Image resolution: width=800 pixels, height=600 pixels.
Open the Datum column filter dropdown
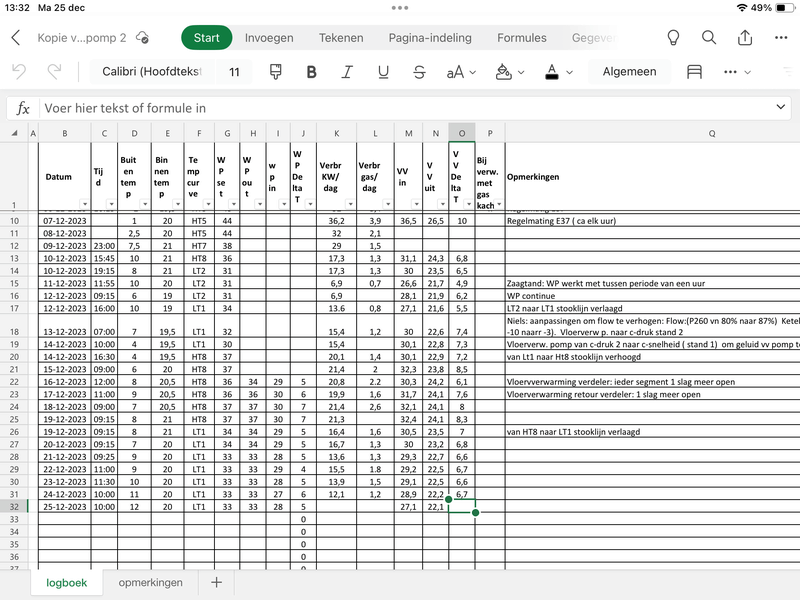pos(84,203)
